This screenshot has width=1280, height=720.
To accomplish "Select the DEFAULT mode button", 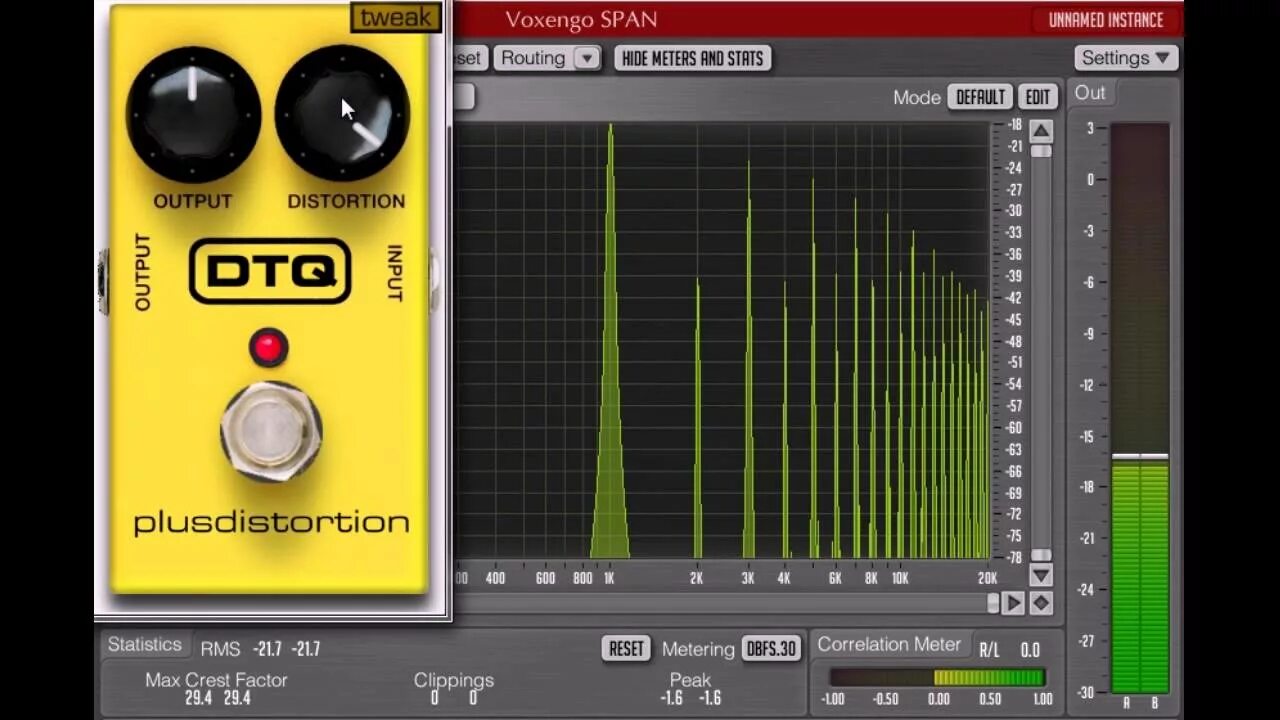I will click(x=980, y=97).
